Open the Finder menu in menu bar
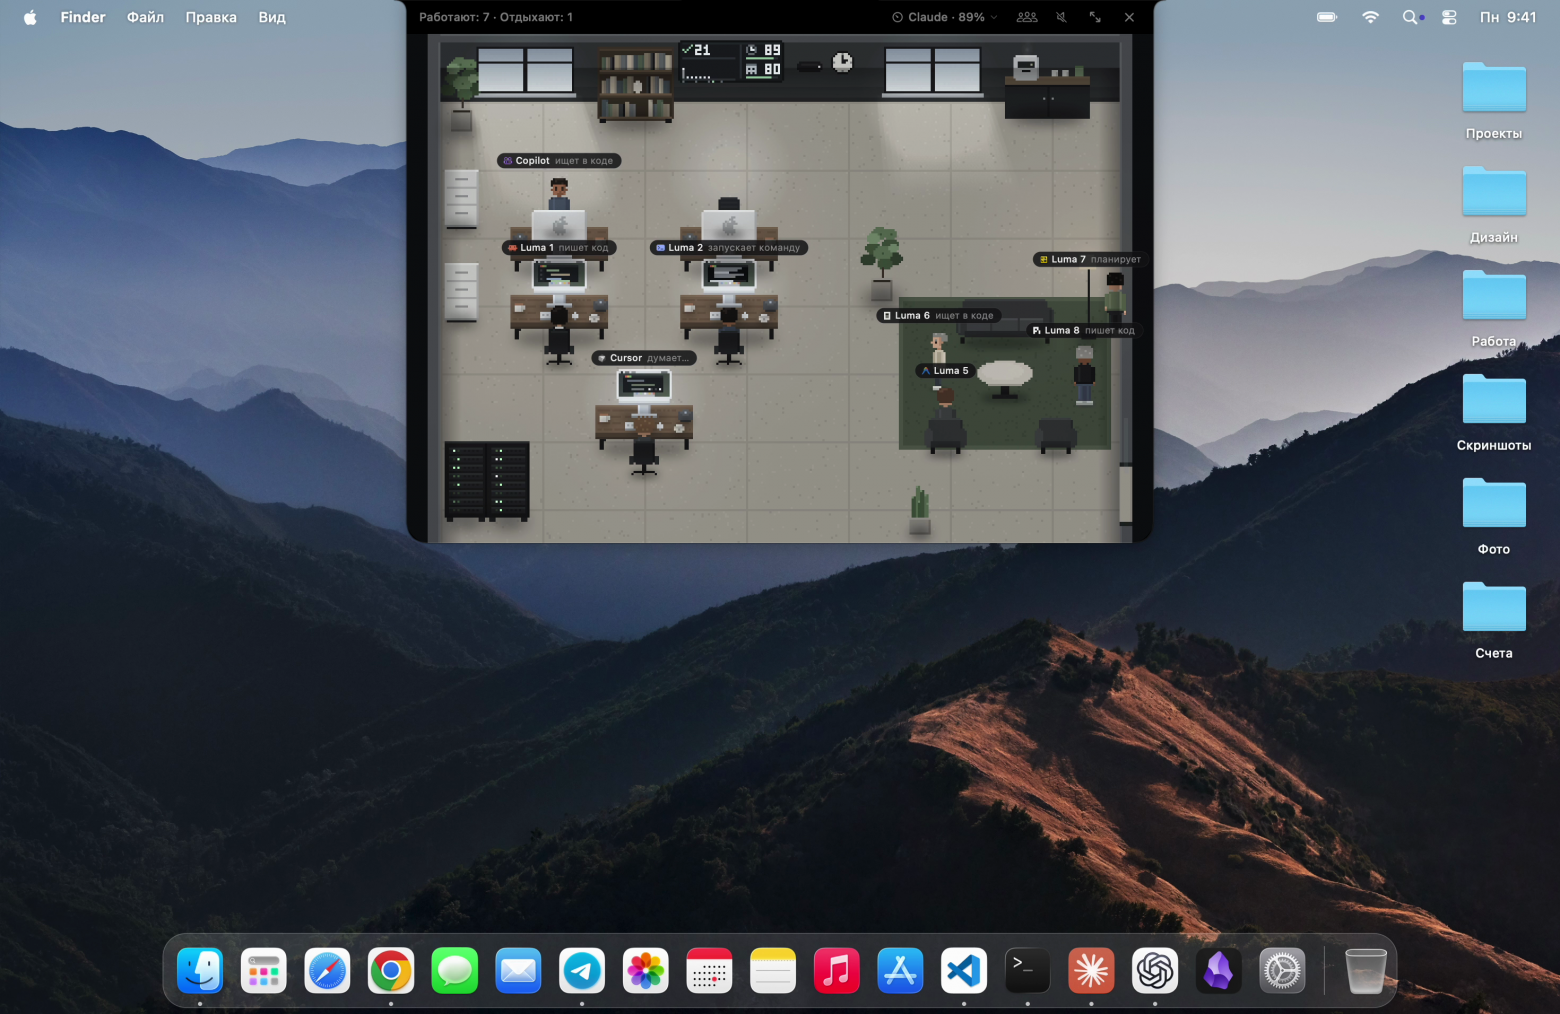The image size is (1560, 1014). click(83, 17)
